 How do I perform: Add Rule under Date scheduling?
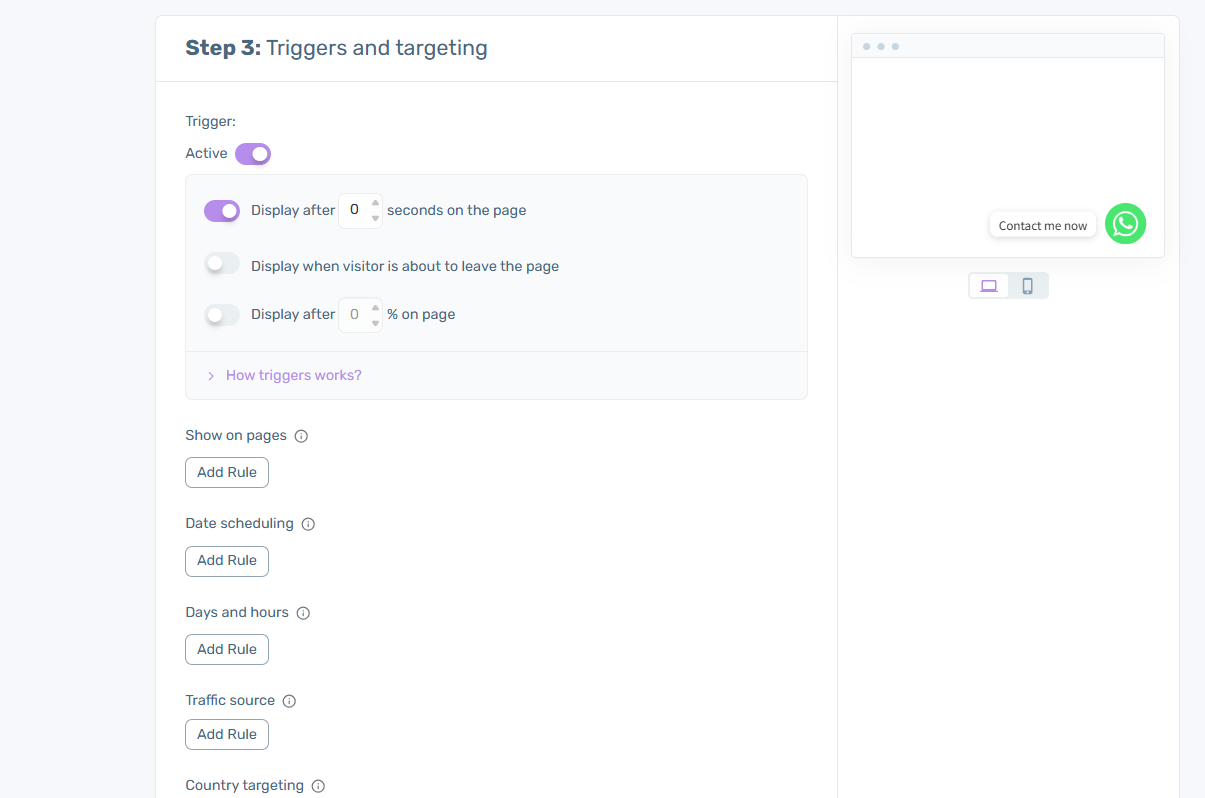tap(227, 561)
